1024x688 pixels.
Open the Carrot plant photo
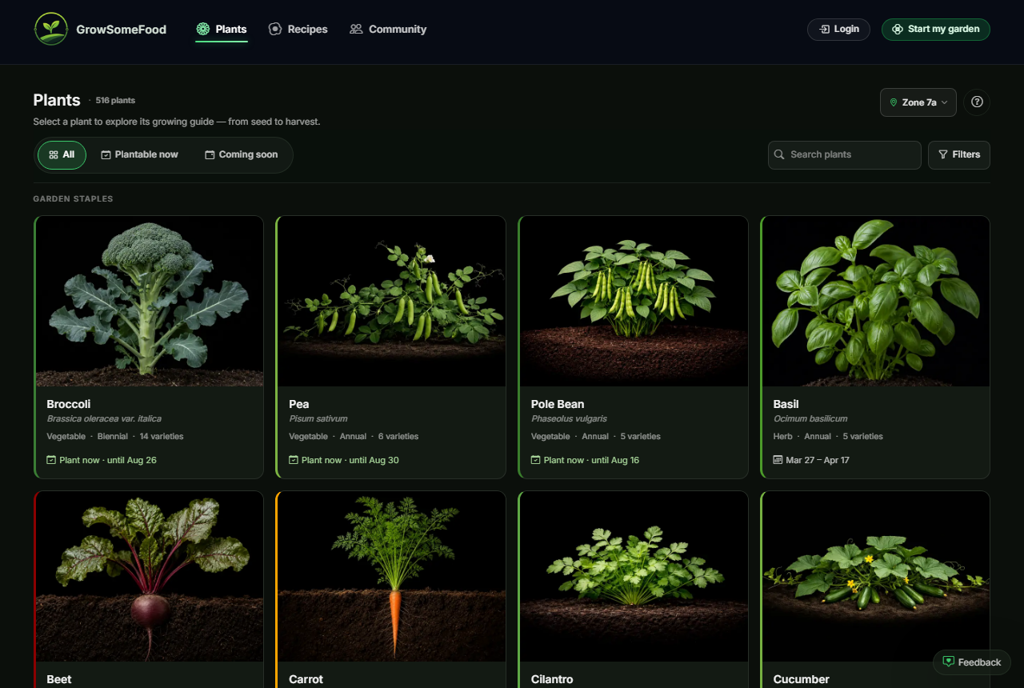(x=392, y=576)
